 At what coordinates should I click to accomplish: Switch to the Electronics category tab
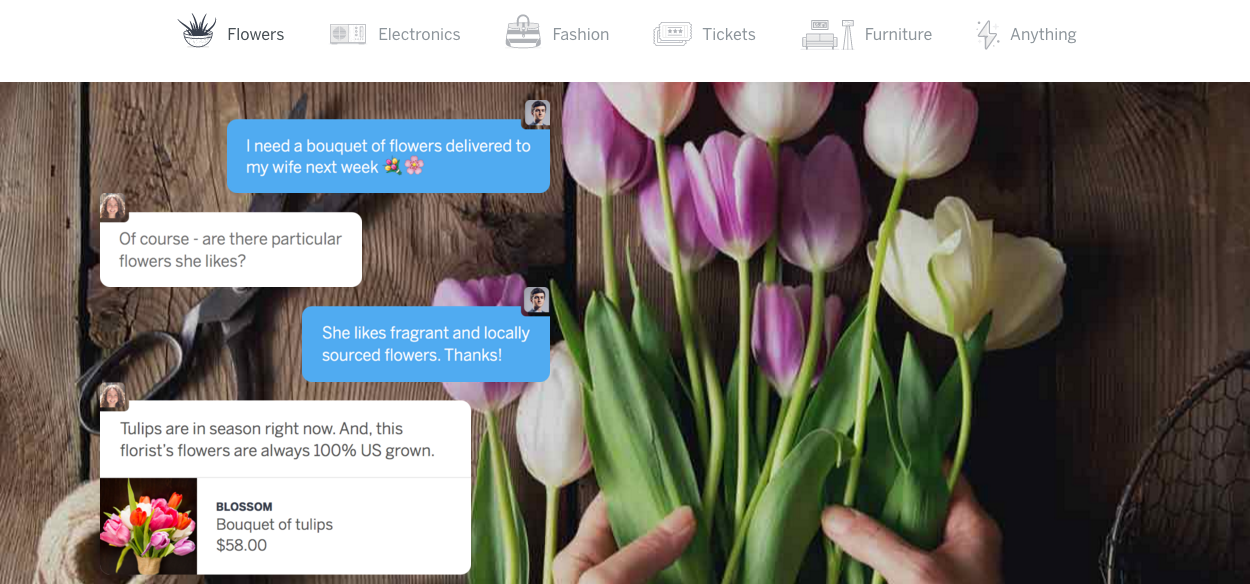[x=395, y=34]
